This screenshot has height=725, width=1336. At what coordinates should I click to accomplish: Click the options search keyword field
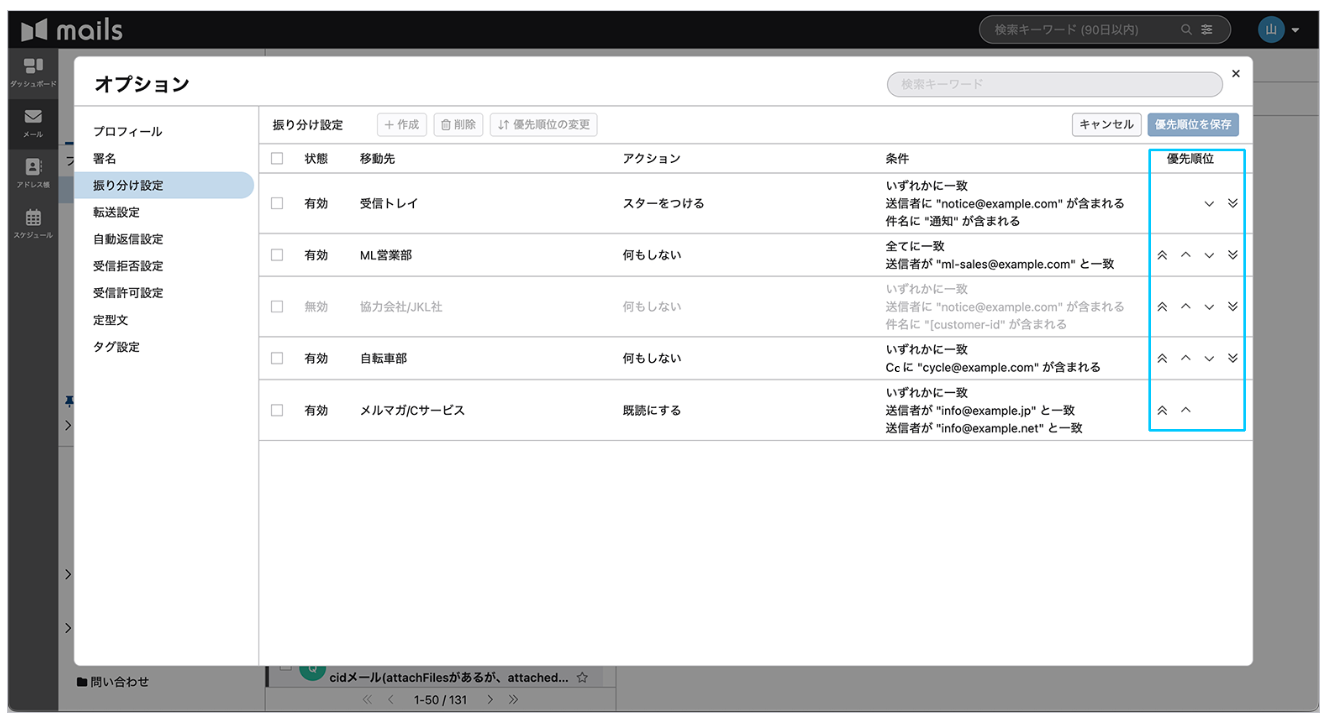(x=1054, y=85)
